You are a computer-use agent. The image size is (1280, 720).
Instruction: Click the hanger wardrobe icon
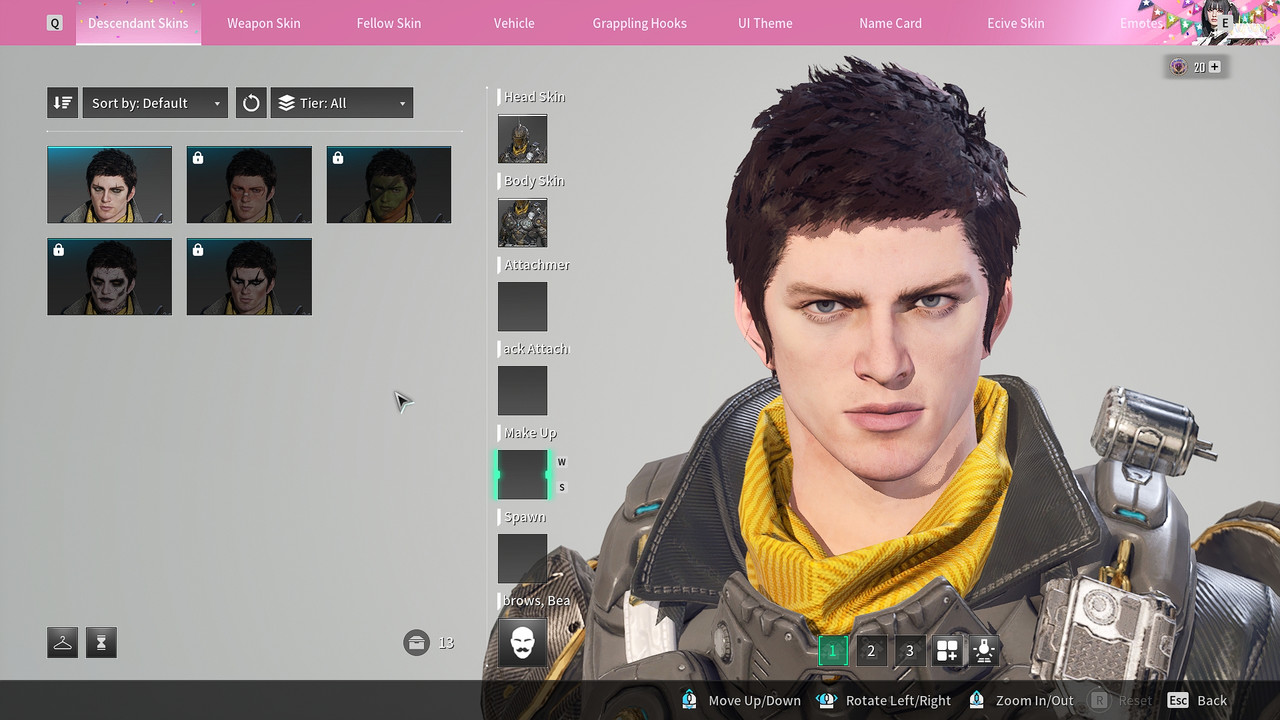62,642
